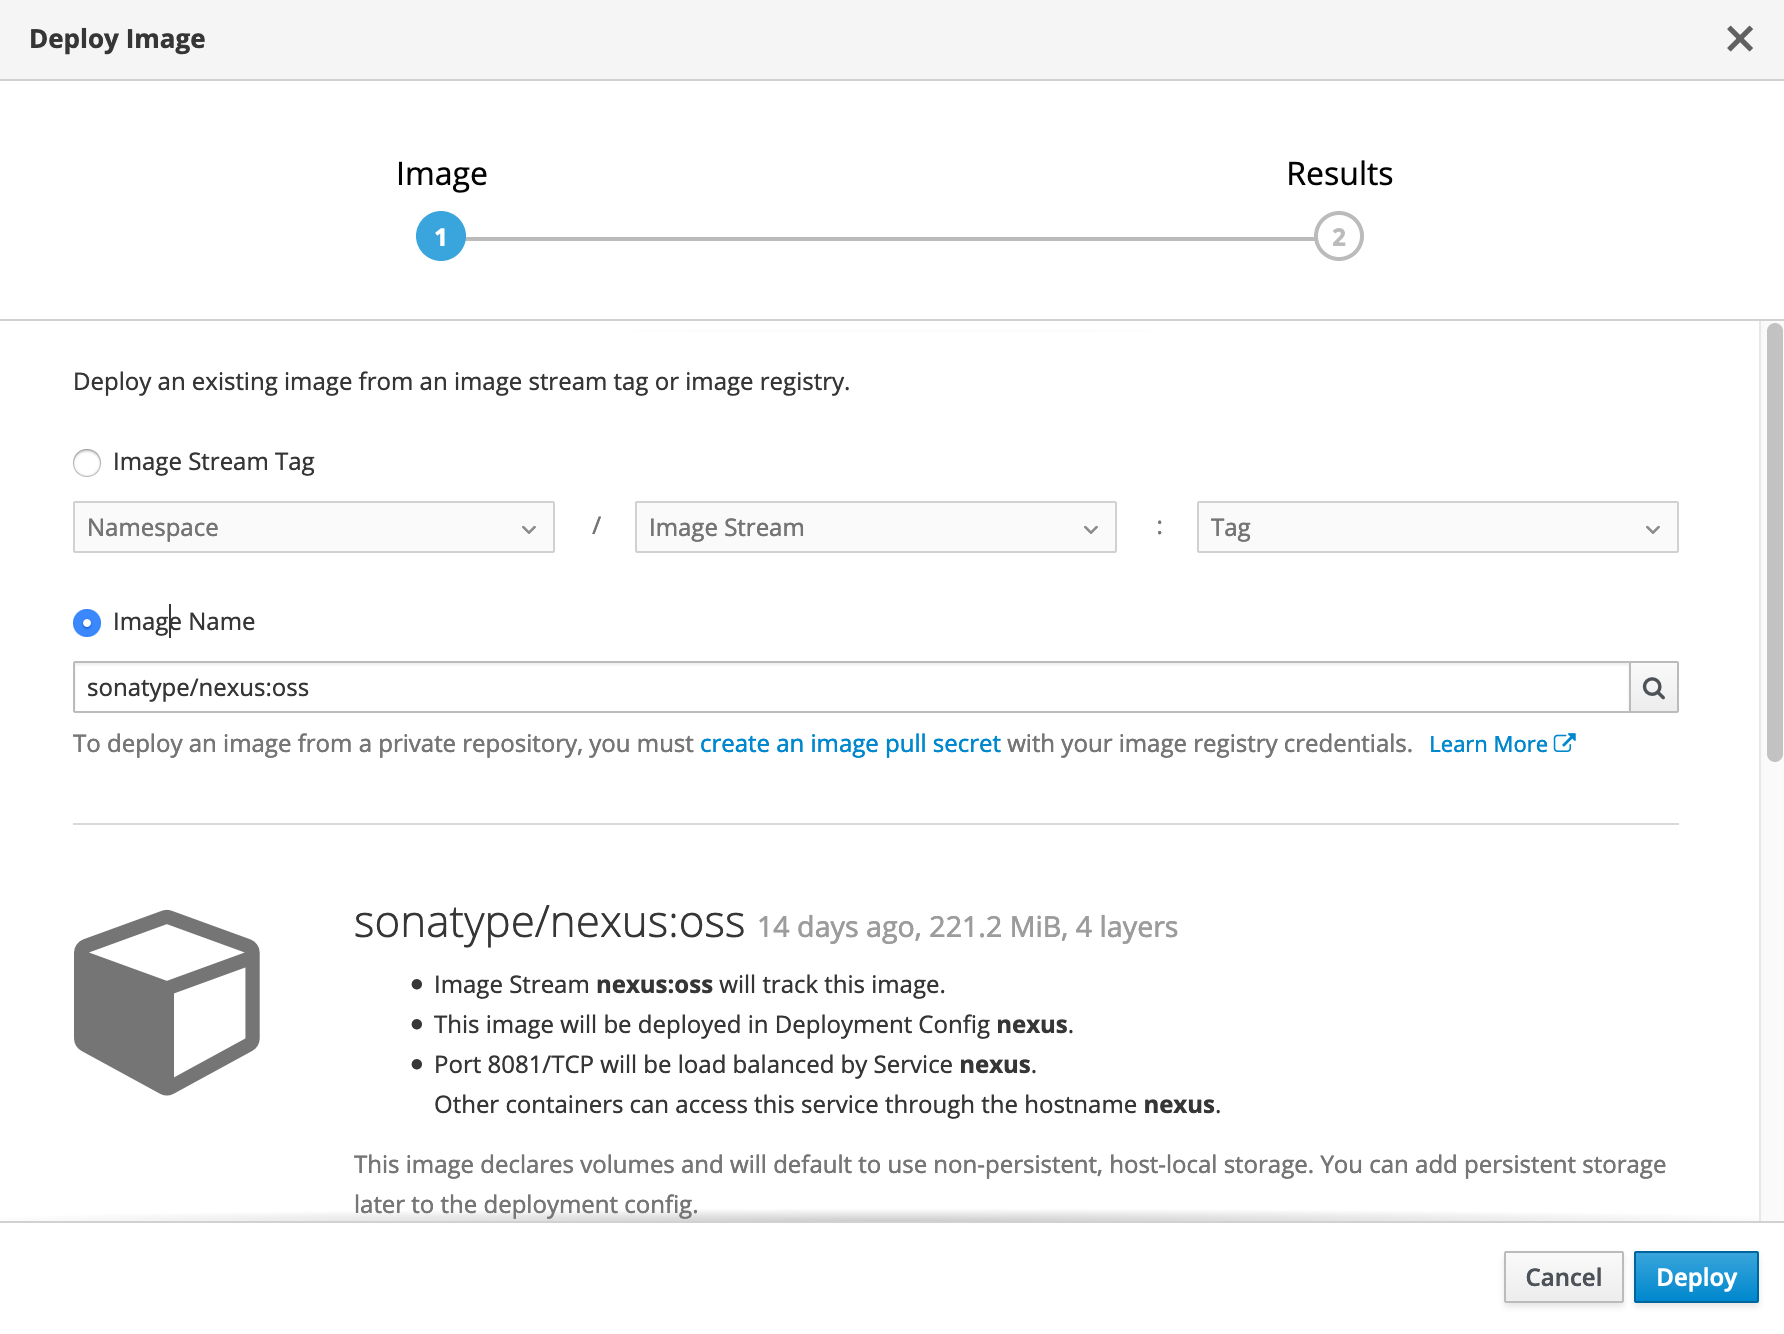Viewport: 1784px width, 1334px height.
Task: Go to wizard step 1 Image
Action: pos(441,237)
